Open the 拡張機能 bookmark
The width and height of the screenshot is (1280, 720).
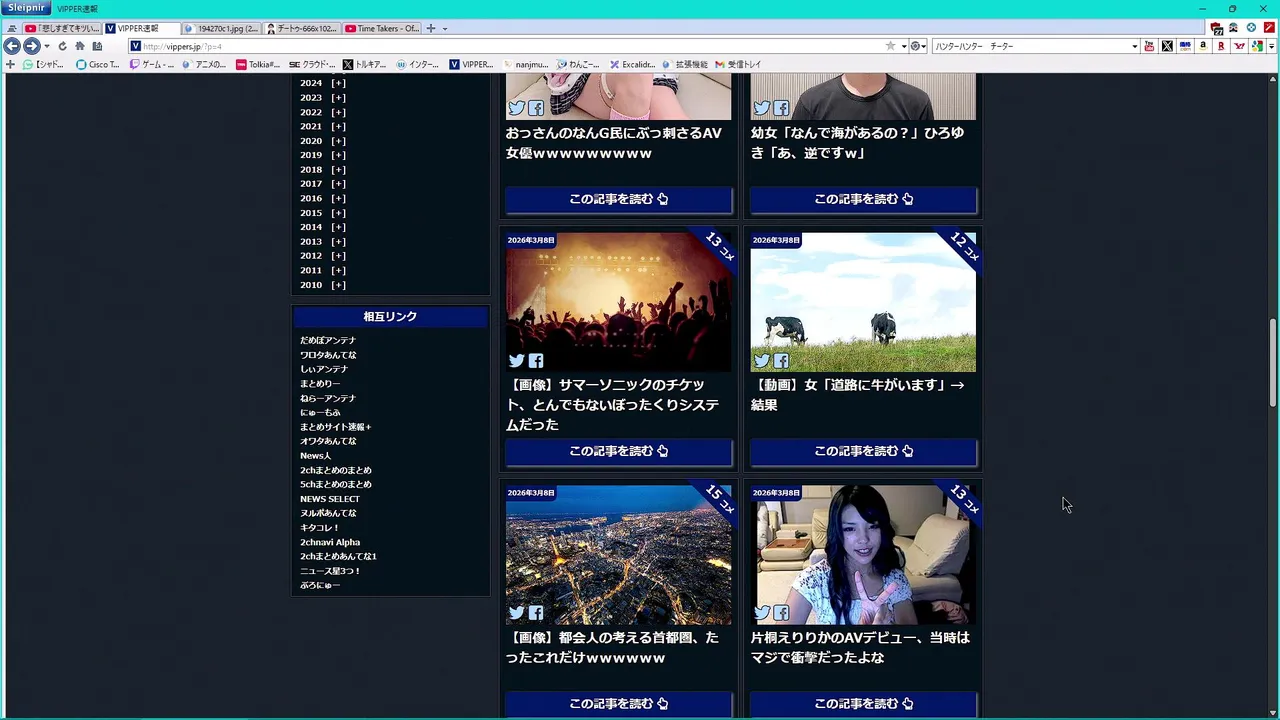pyautogui.click(x=685, y=64)
